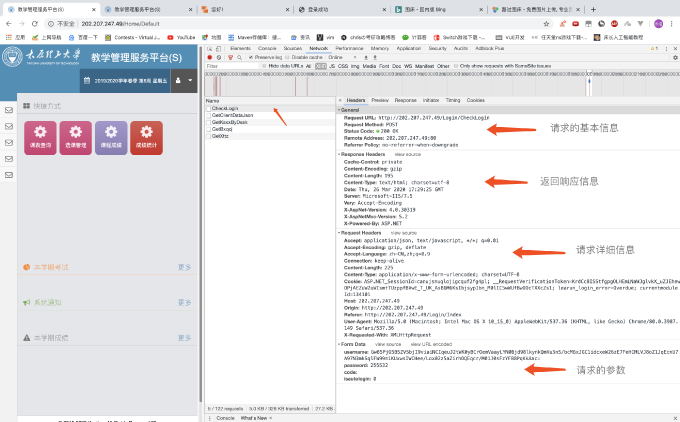This screenshot has width=680, height=422.
Task: Switch to the Console panel
Action: [x=267, y=49]
